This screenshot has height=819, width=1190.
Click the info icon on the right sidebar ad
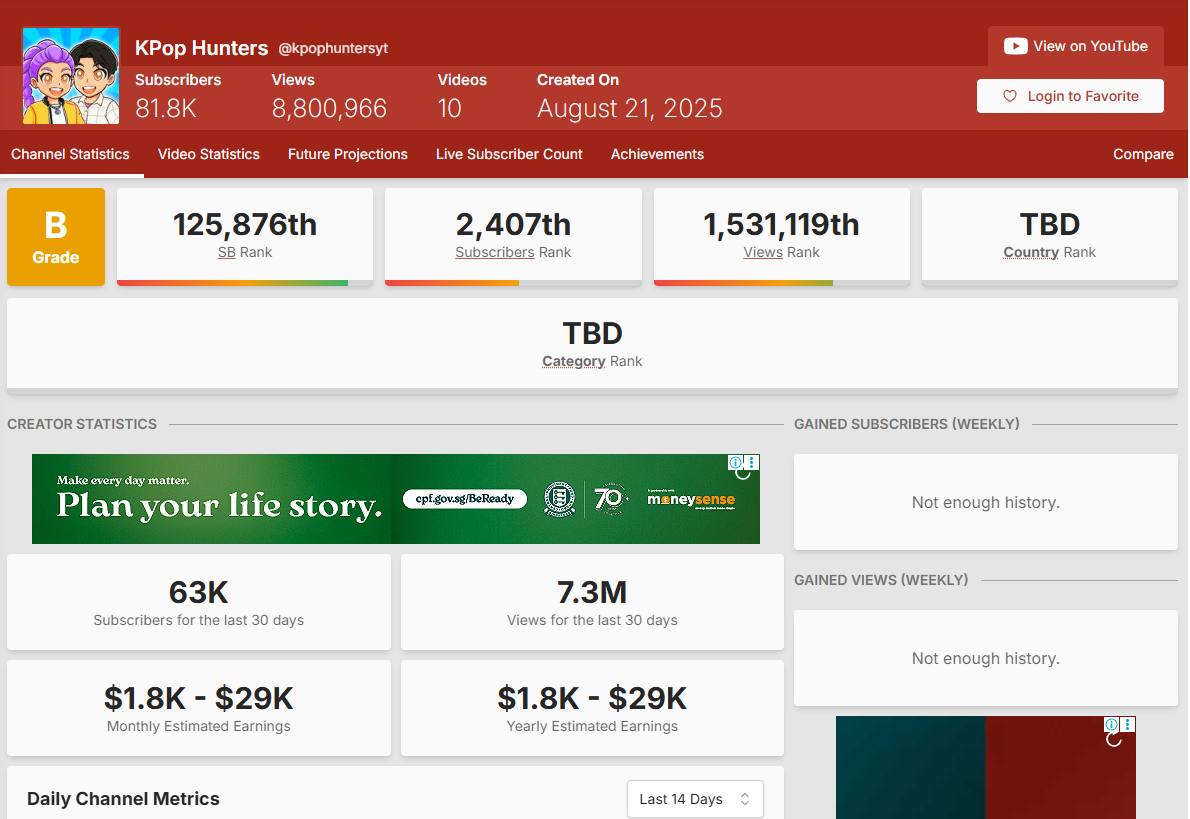click(1111, 724)
